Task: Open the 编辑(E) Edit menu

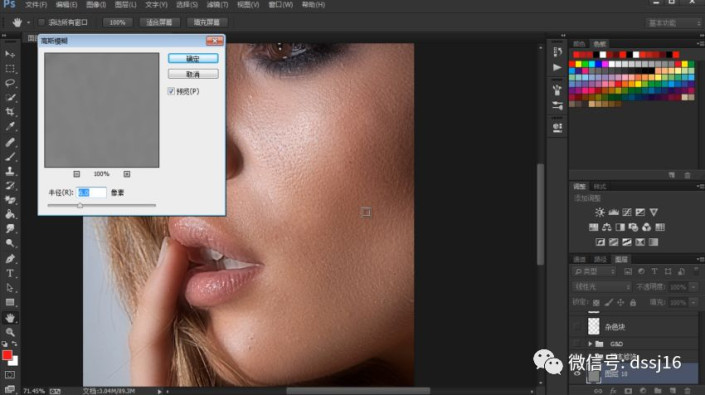Action: coord(66,4)
